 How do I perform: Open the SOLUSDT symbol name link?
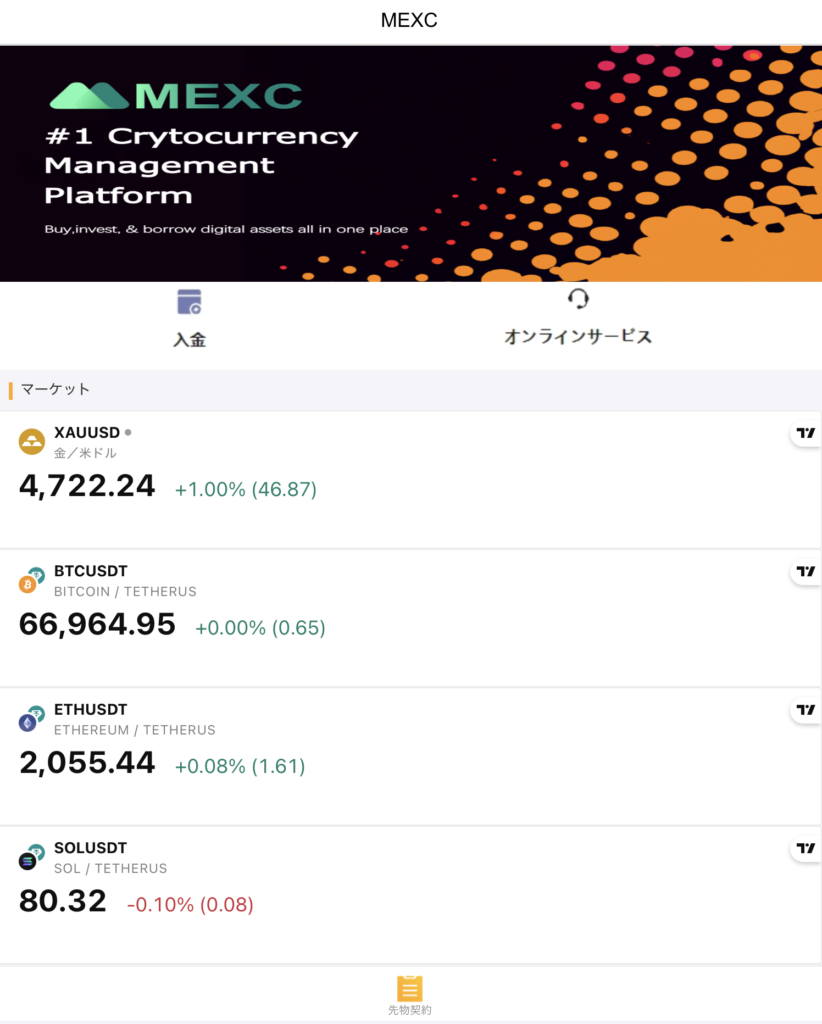91,848
